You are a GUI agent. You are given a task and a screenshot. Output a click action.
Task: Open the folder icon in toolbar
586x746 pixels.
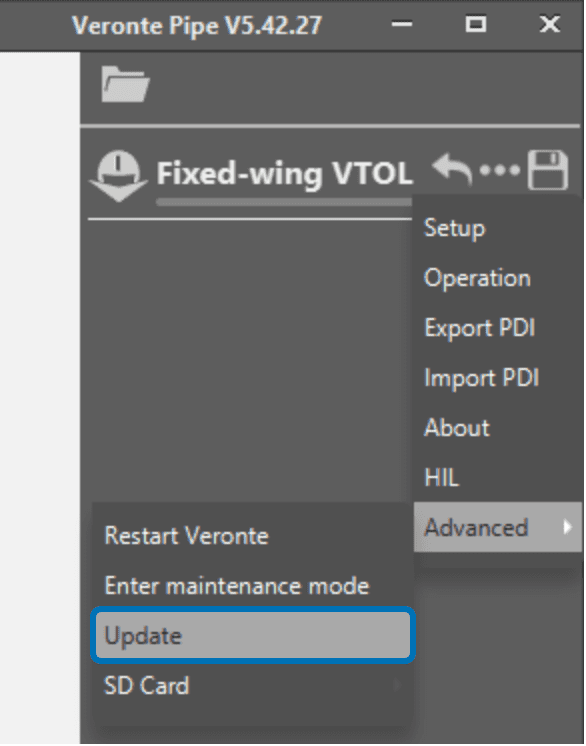click(126, 84)
